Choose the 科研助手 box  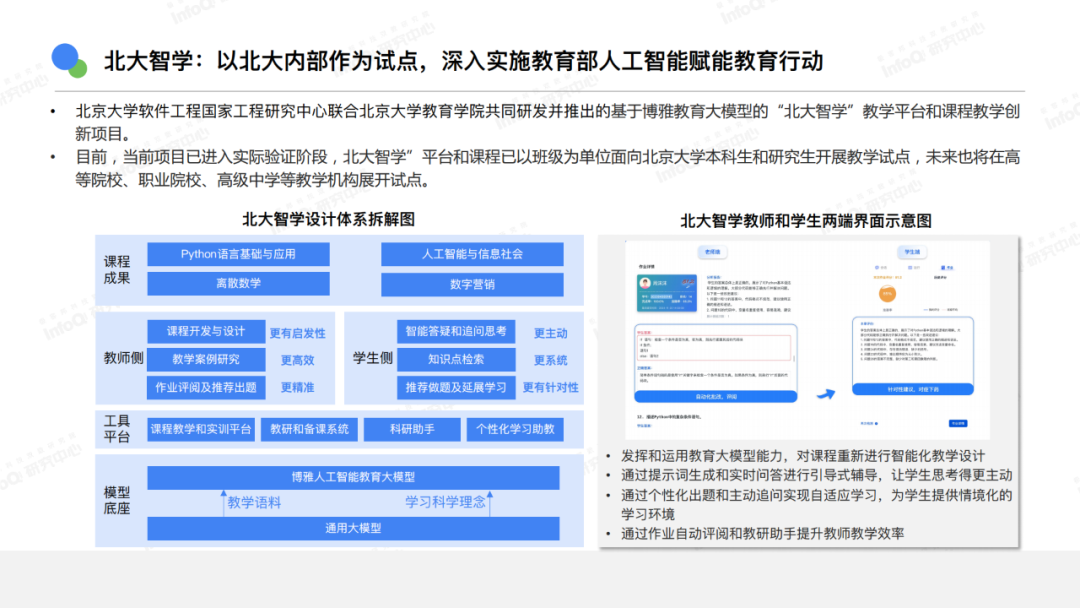412,429
